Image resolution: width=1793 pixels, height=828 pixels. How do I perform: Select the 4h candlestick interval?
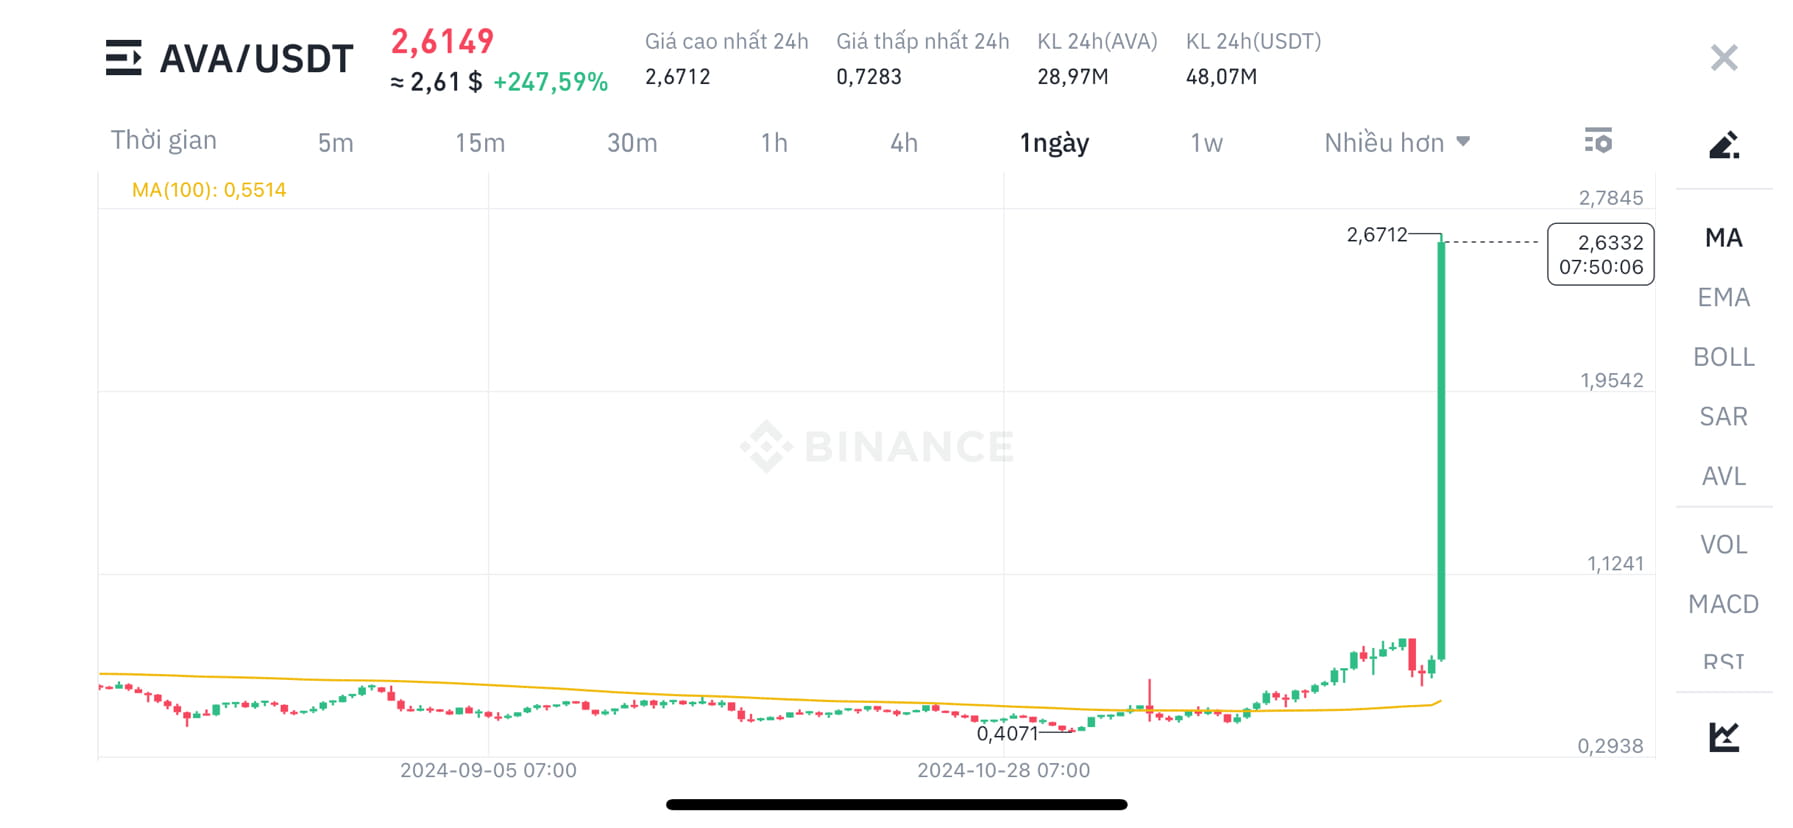903,142
